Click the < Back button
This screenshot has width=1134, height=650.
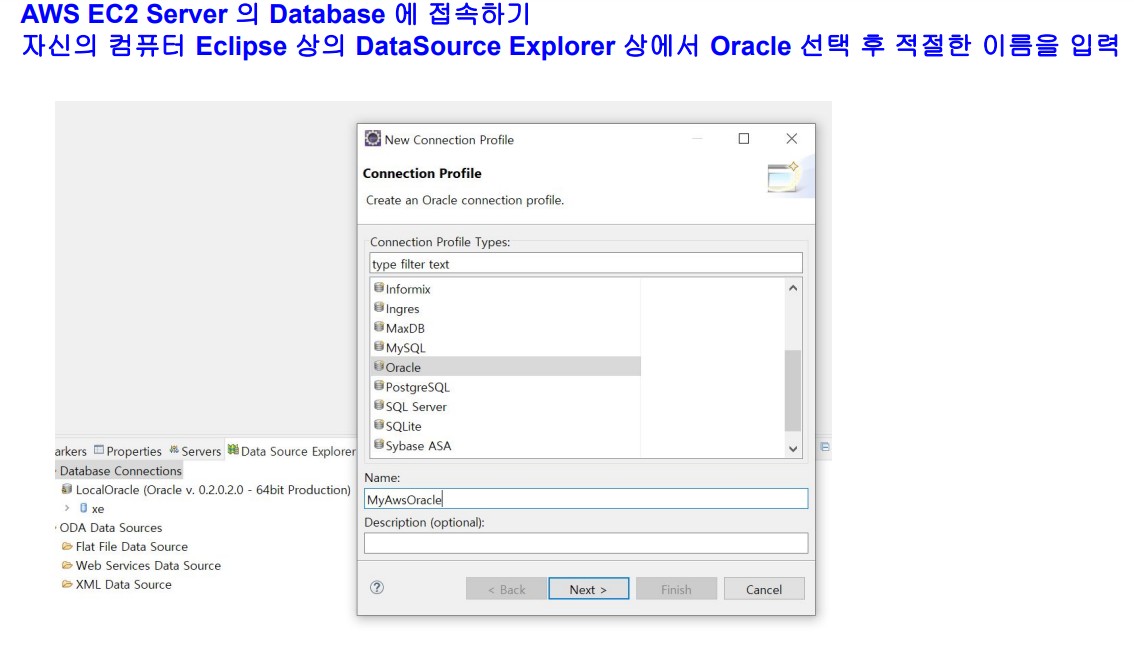point(506,589)
